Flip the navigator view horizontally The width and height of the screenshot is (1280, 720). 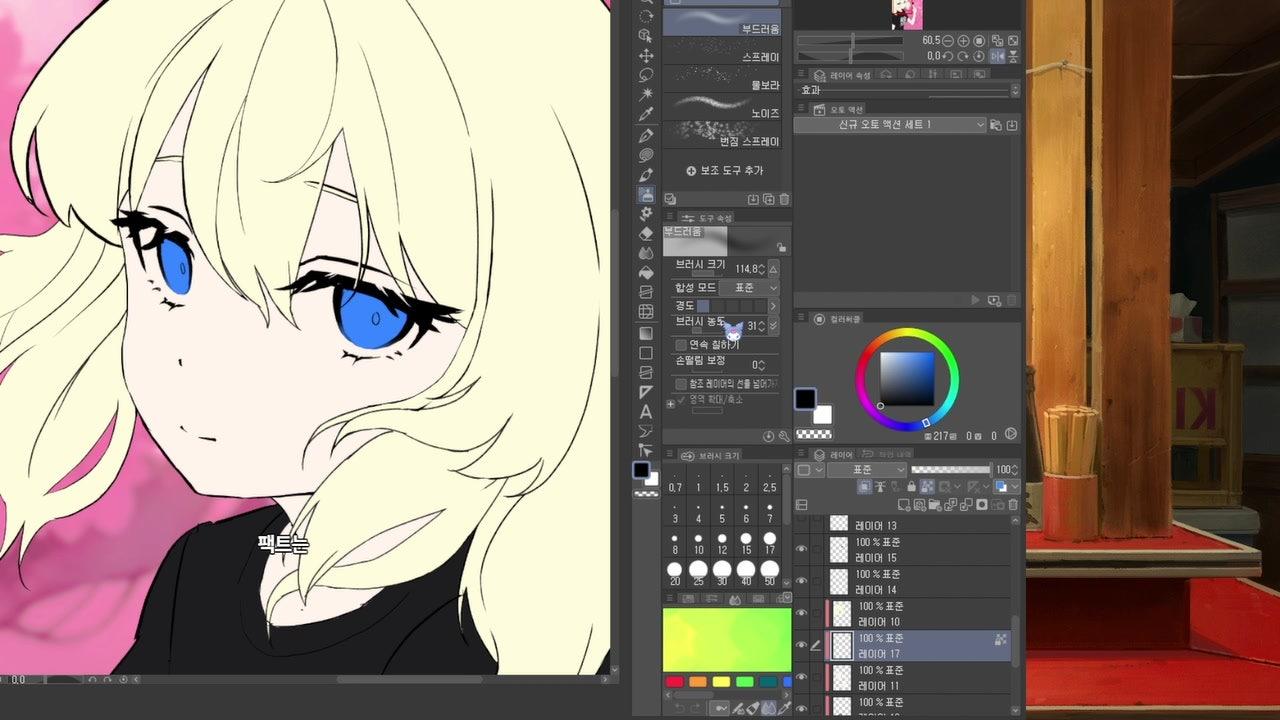(x=997, y=57)
